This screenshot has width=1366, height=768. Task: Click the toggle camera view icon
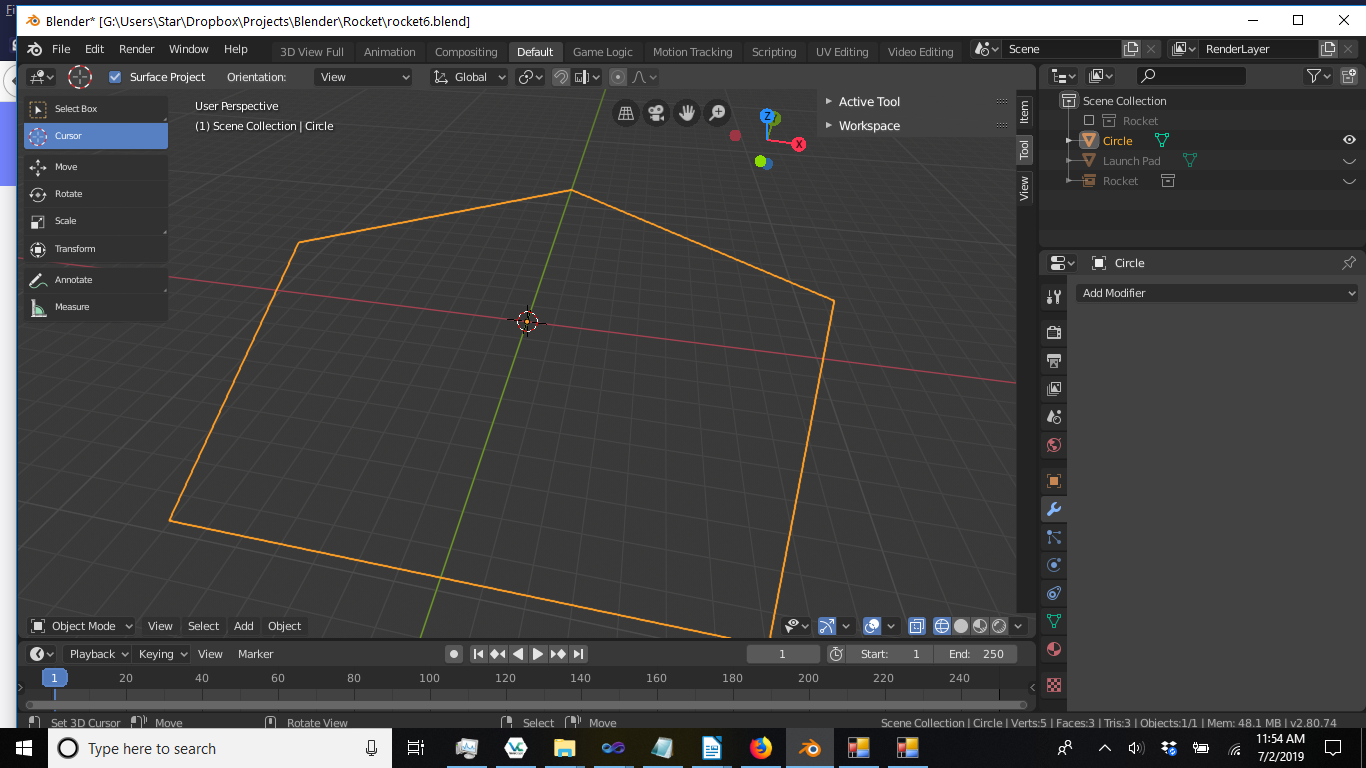656,113
